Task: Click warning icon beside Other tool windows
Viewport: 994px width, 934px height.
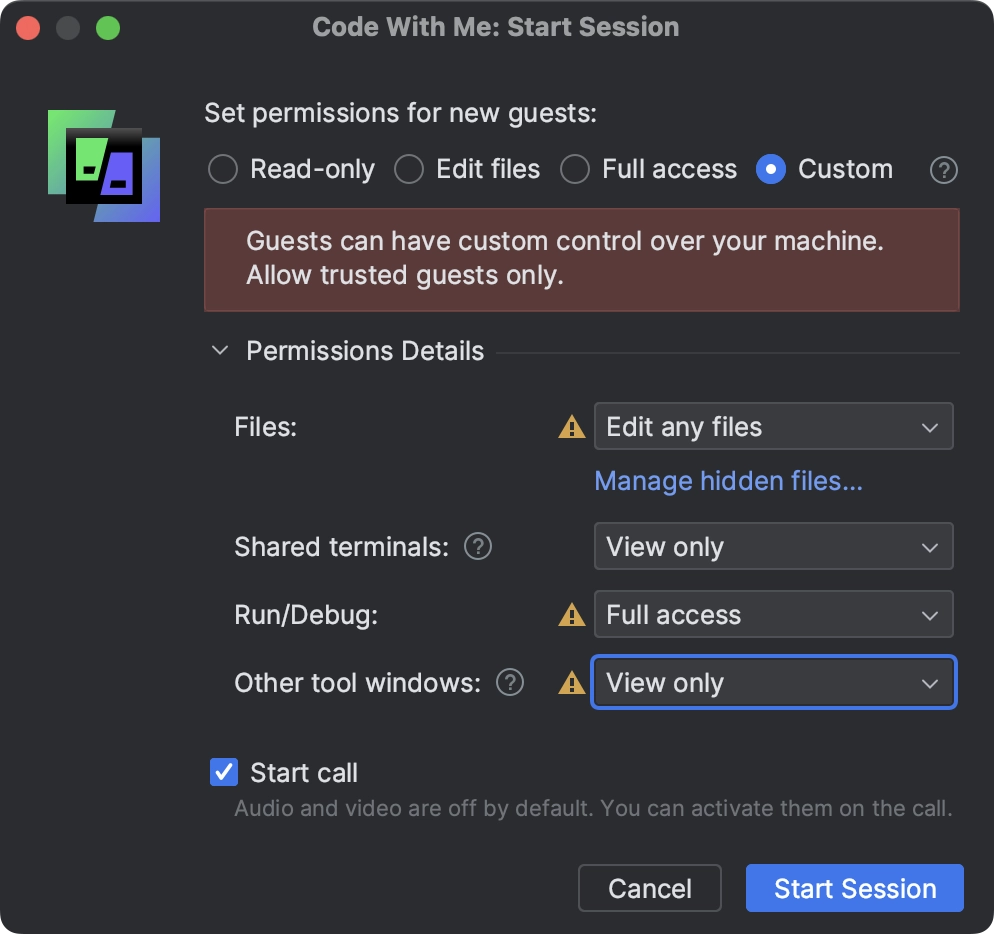Action: tap(571, 683)
